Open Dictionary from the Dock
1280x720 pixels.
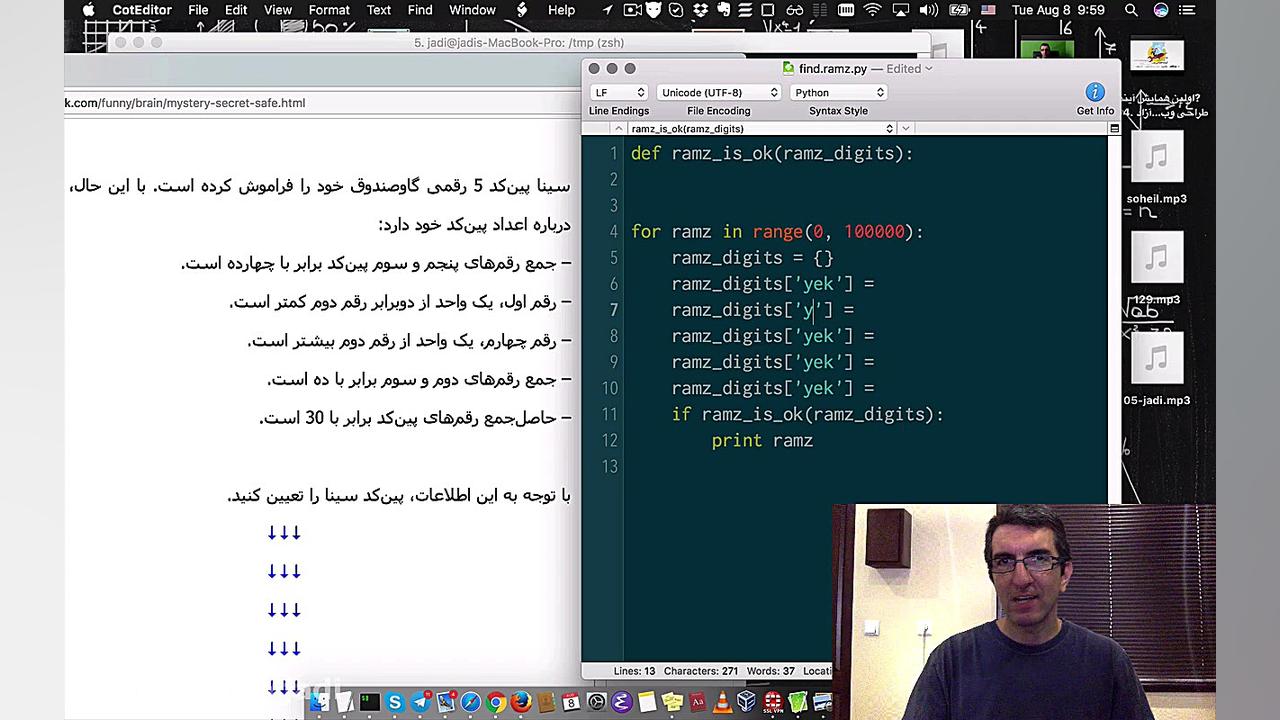coord(697,702)
